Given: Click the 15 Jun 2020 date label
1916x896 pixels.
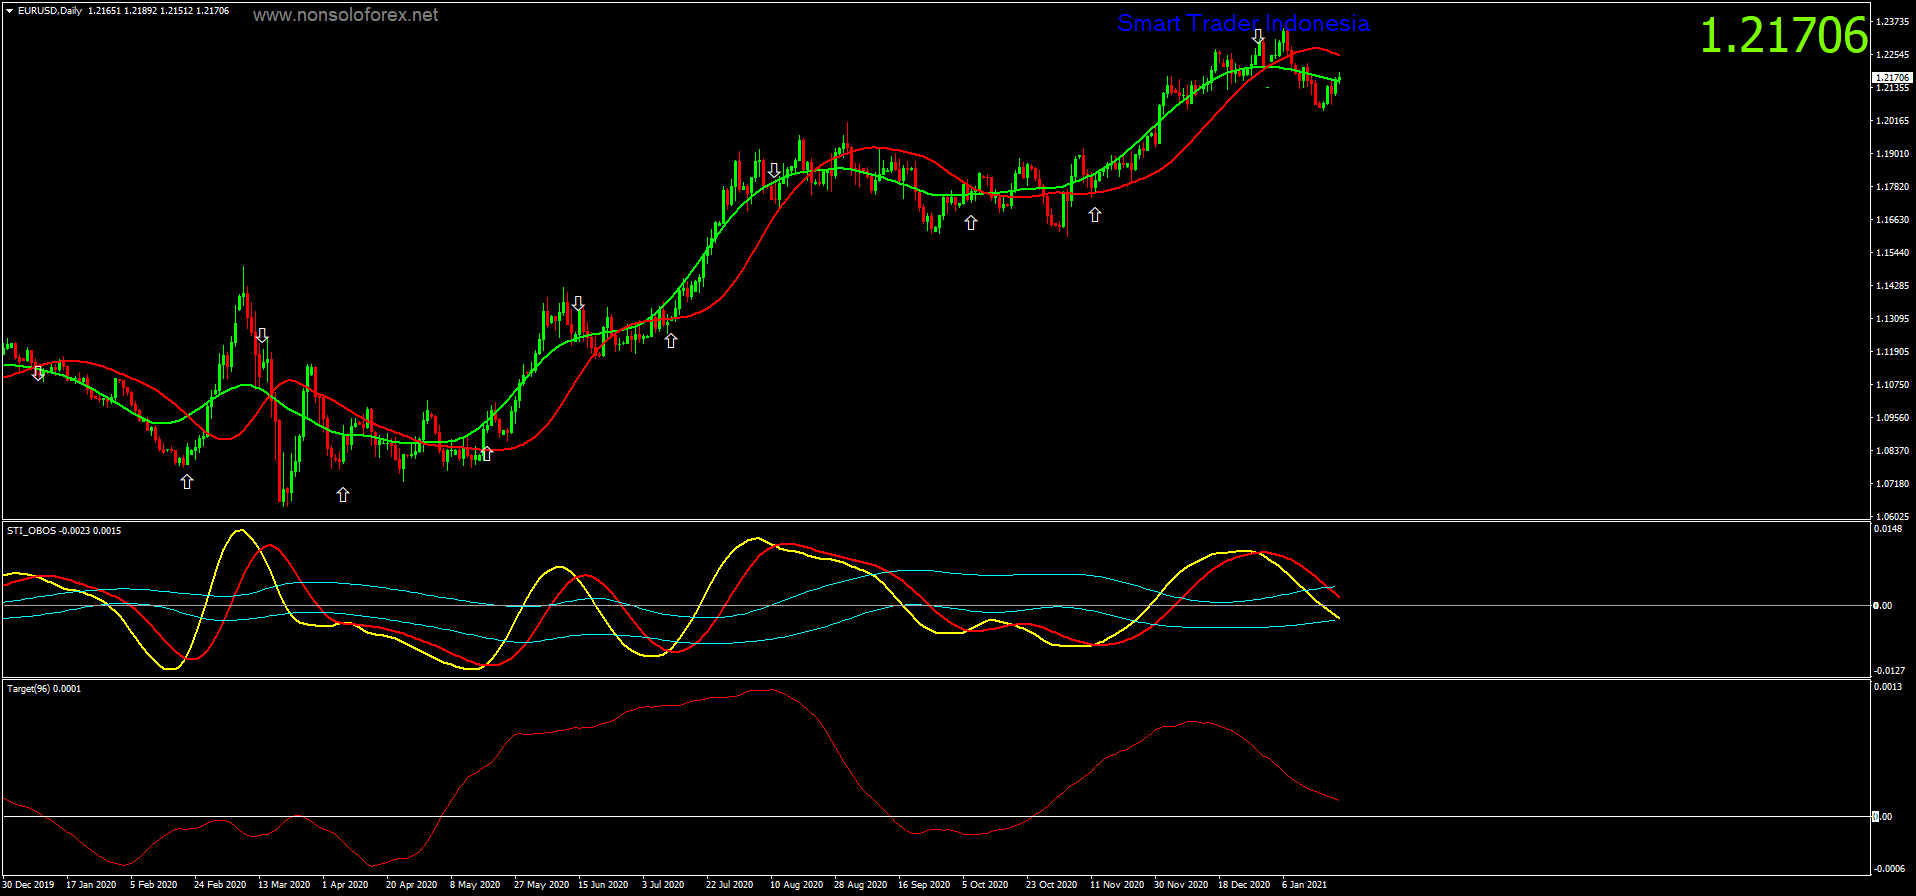Looking at the screenshot, I should click(603, 885).
